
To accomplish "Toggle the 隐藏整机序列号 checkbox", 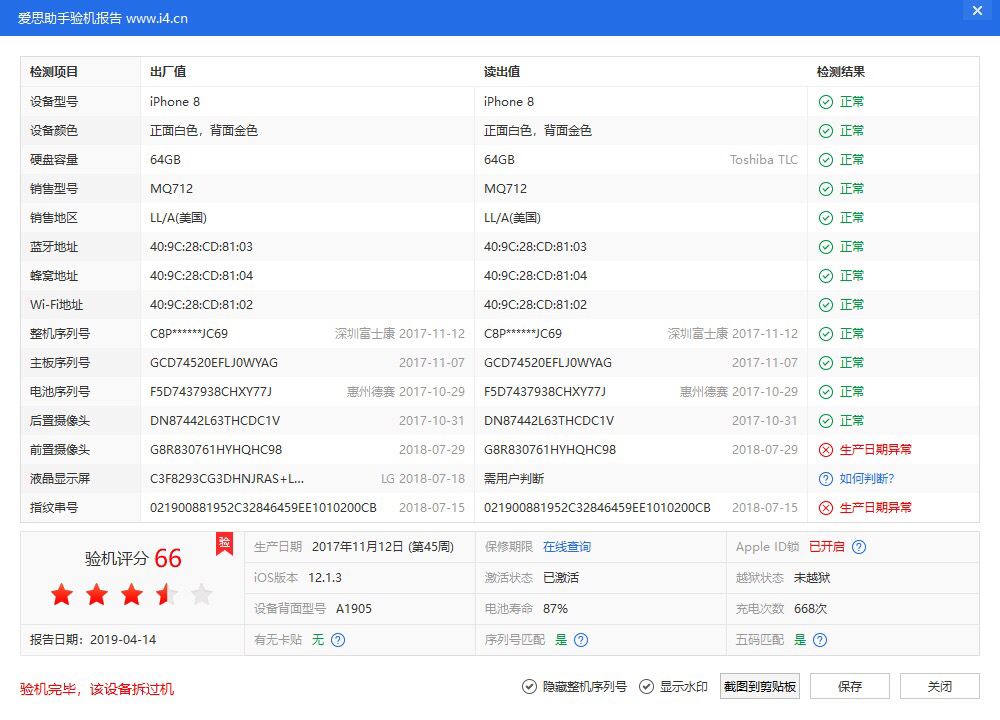I will [529, 687].
